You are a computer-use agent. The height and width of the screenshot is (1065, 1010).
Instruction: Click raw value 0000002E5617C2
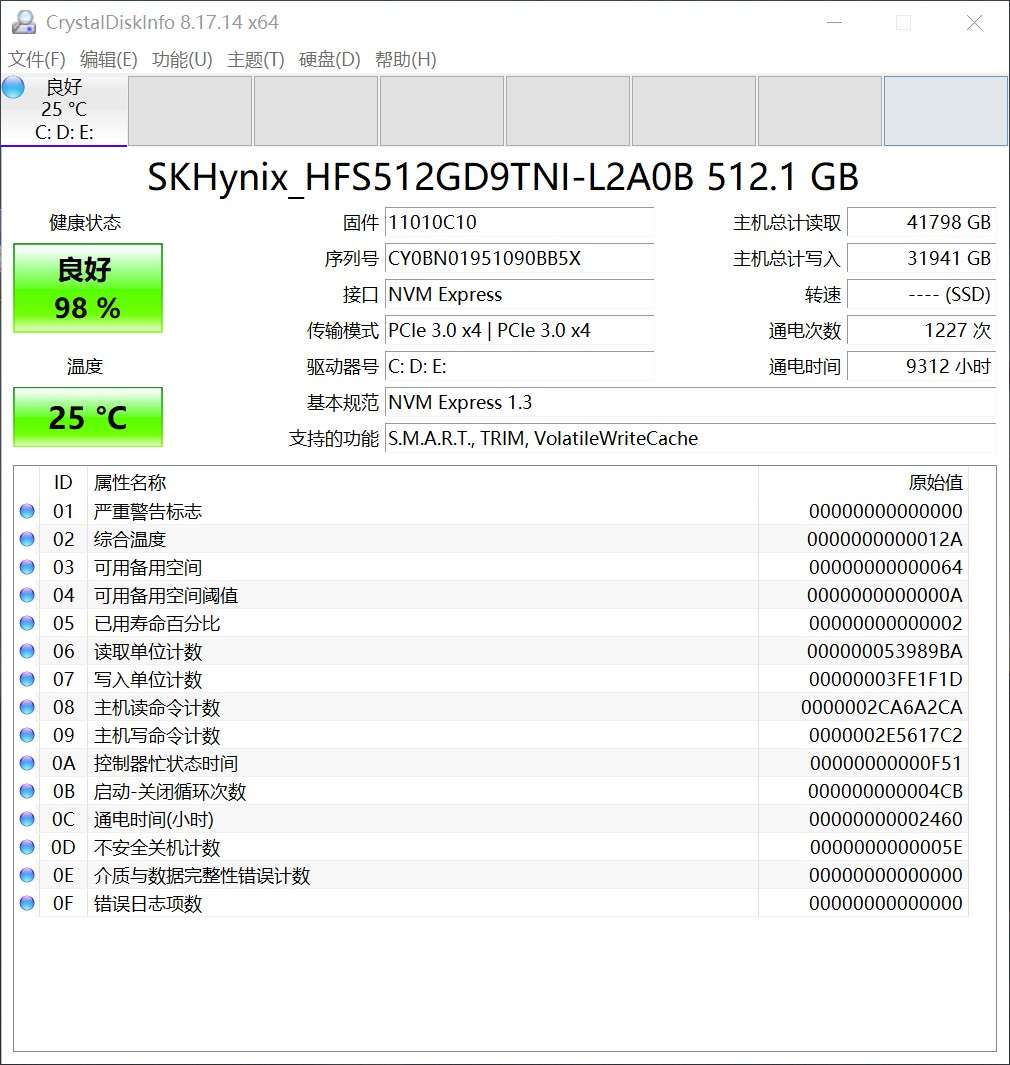coord(886,736)
